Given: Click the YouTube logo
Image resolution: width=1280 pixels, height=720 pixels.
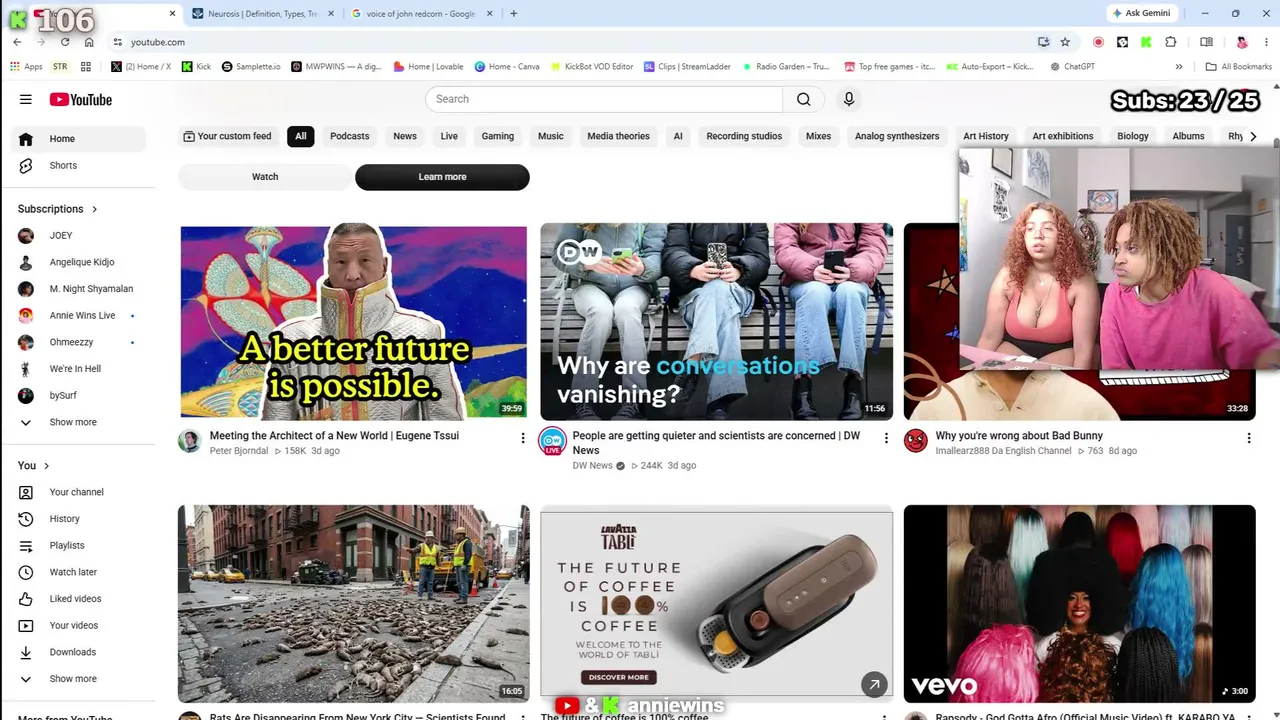Looking at the screenshot, I should point(81,99).
